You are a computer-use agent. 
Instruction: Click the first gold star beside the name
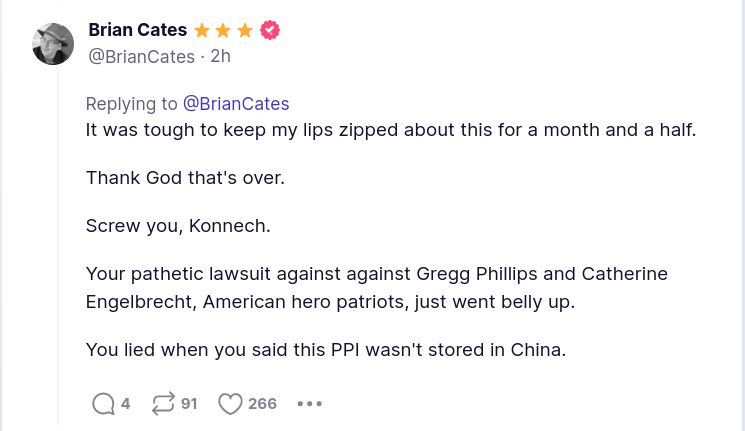pyautogui.click(x=203, y=30)
